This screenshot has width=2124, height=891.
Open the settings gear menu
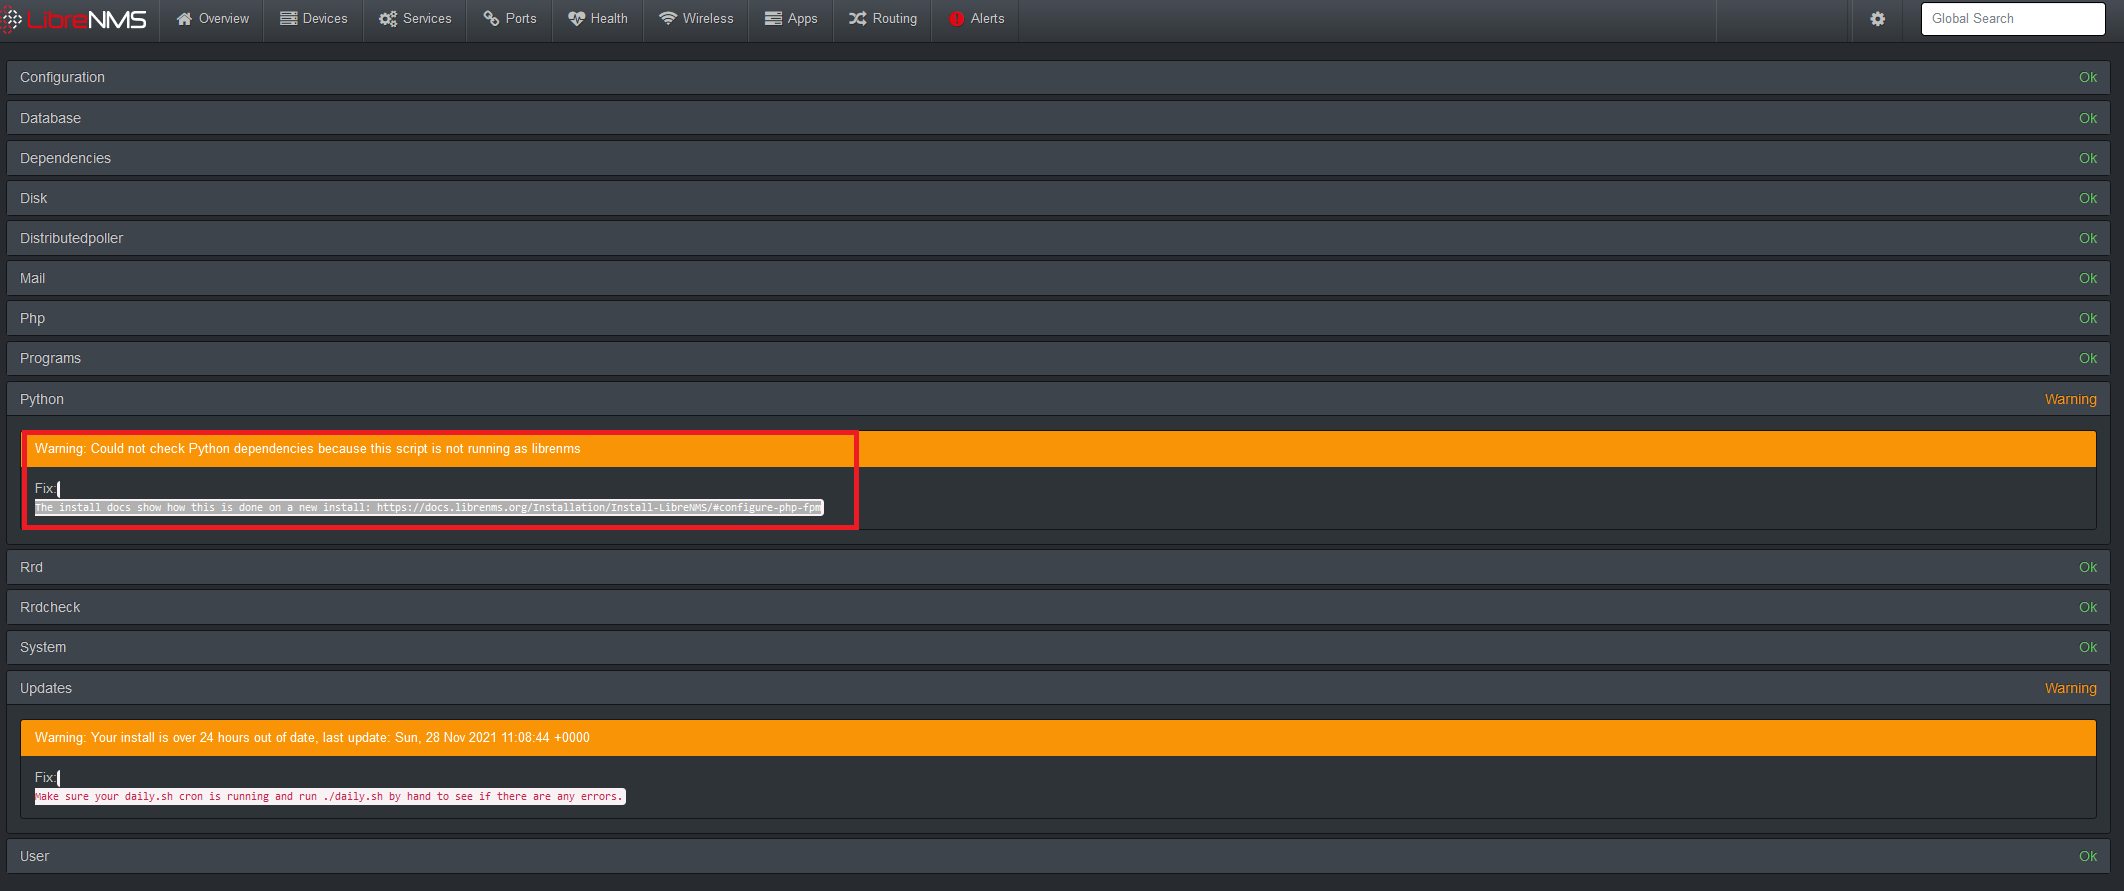point(1878,19)
